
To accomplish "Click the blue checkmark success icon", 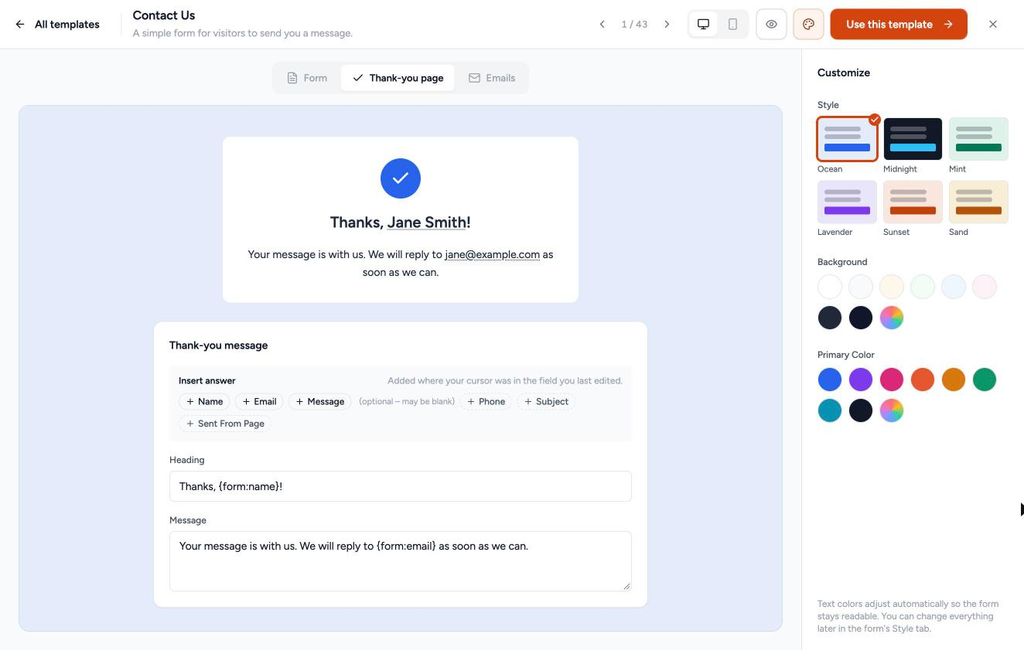I will (x=400, y=178).
